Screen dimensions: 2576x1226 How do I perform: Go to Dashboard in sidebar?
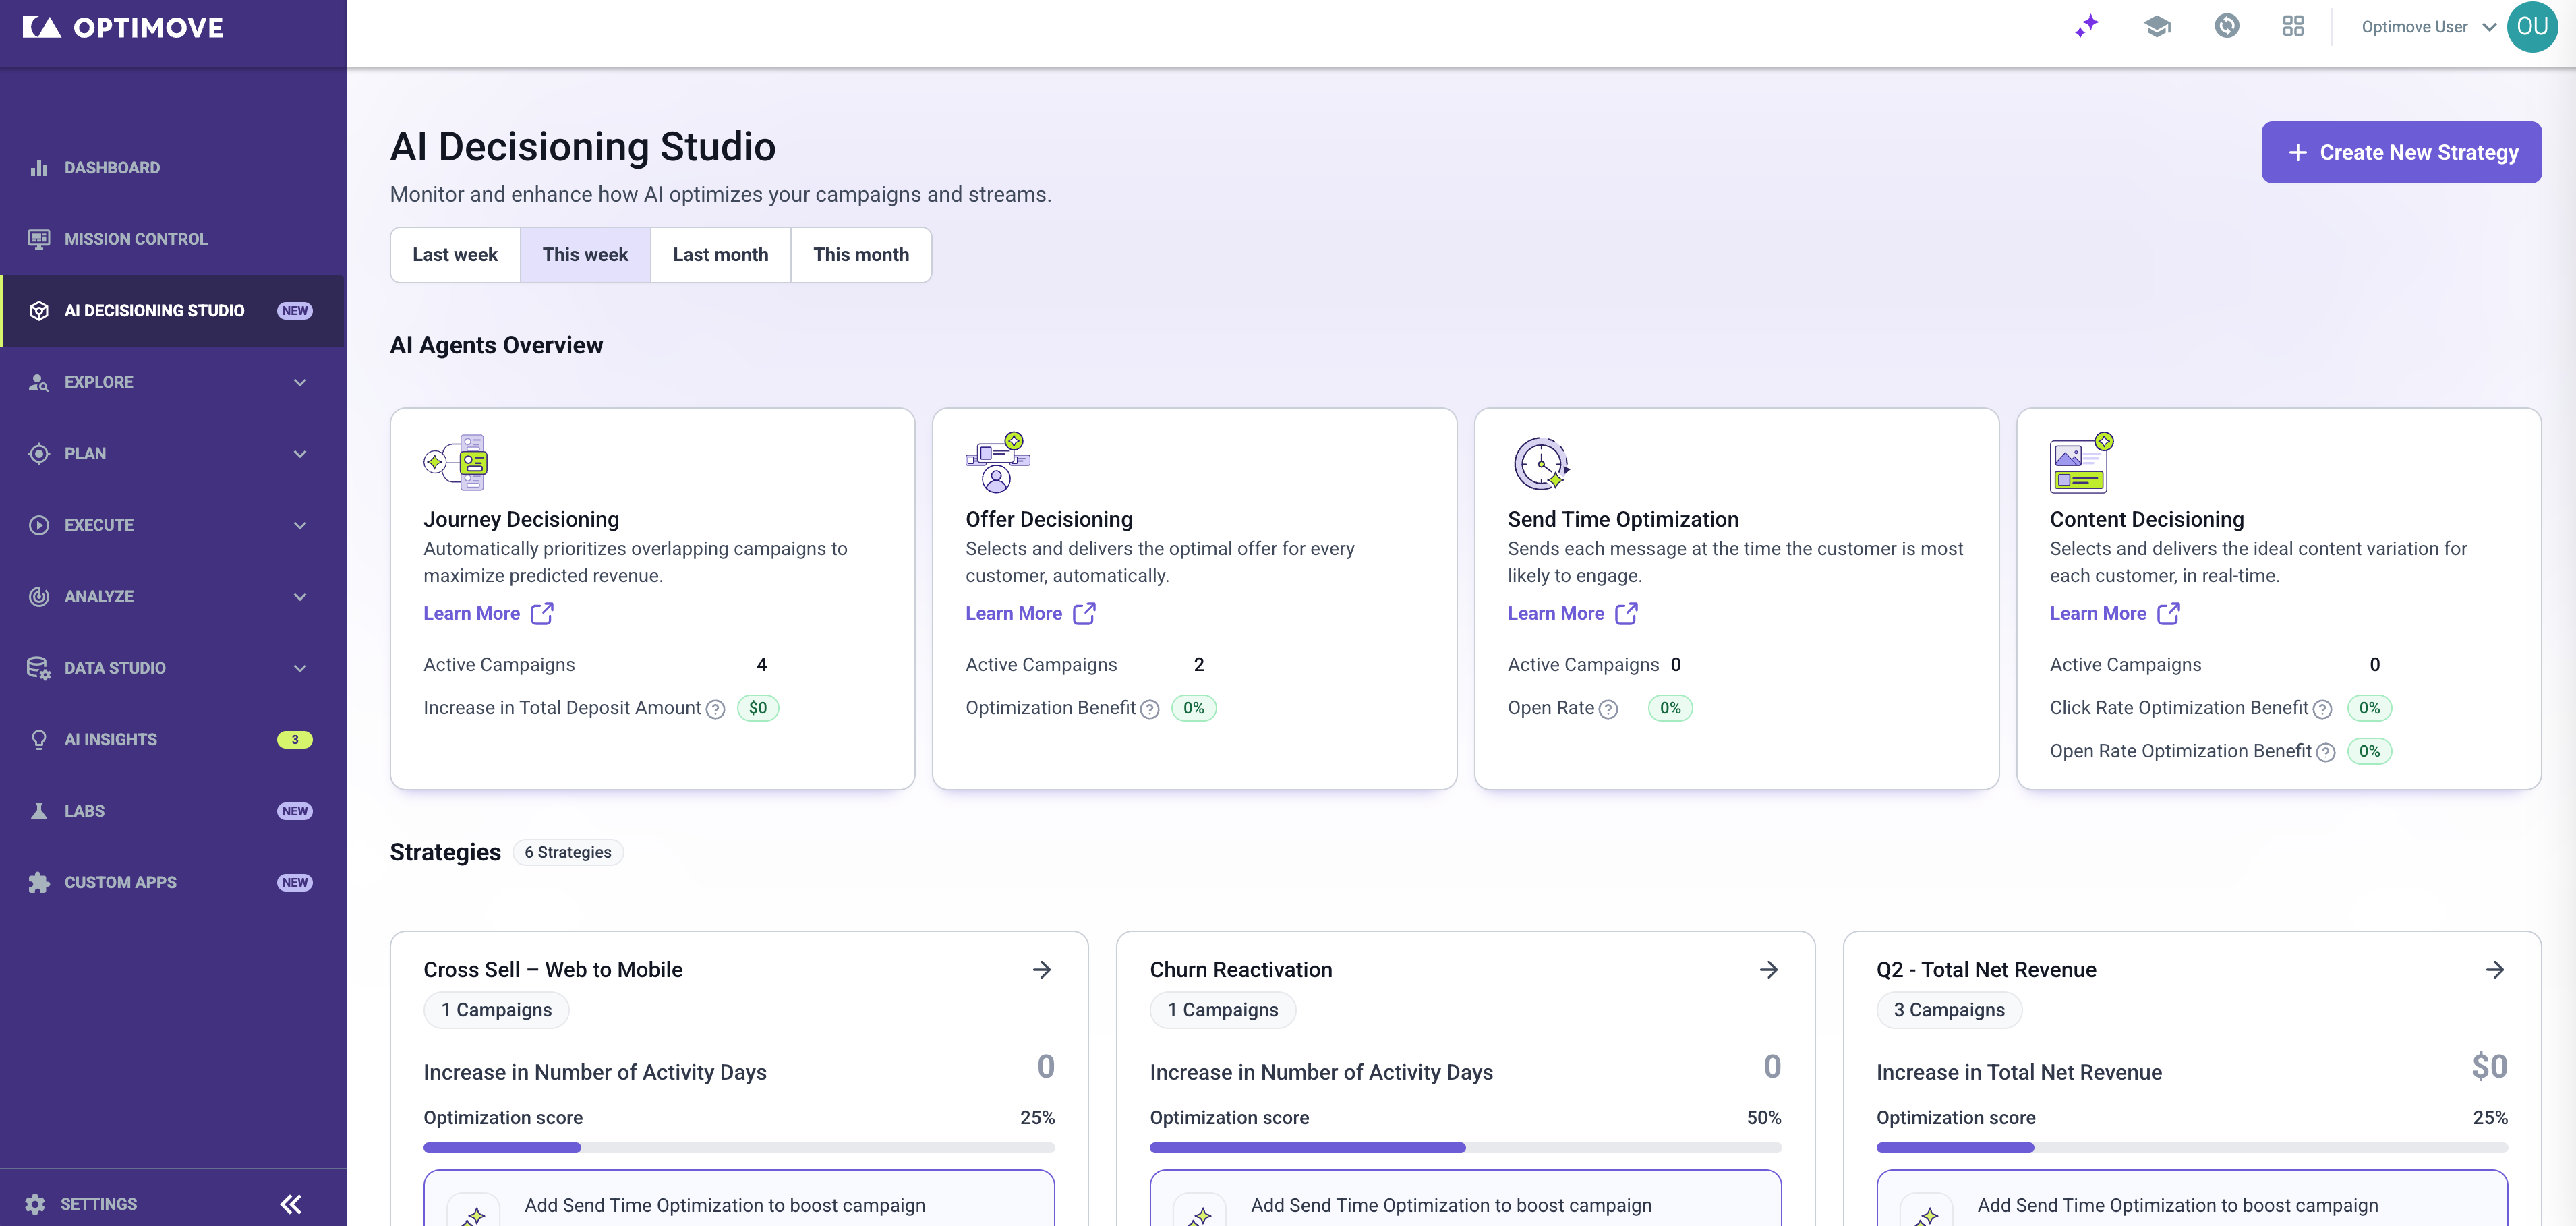pyautogui.click(x=172, y=168)
